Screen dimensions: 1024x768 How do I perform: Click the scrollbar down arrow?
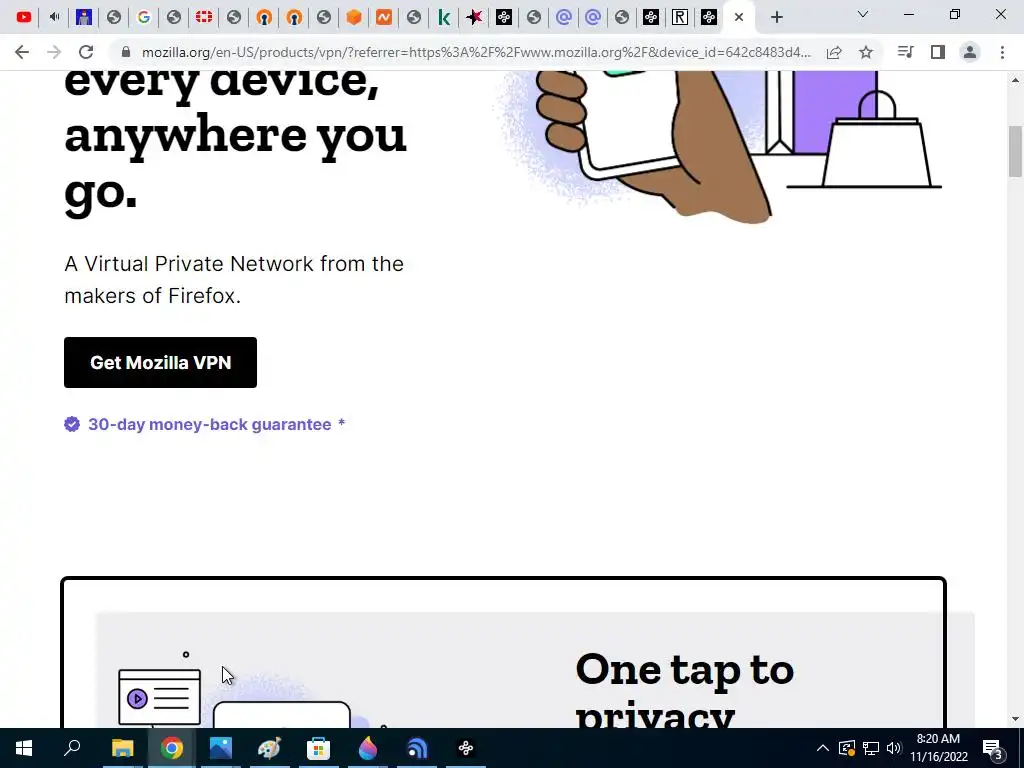pos(1015,719)
